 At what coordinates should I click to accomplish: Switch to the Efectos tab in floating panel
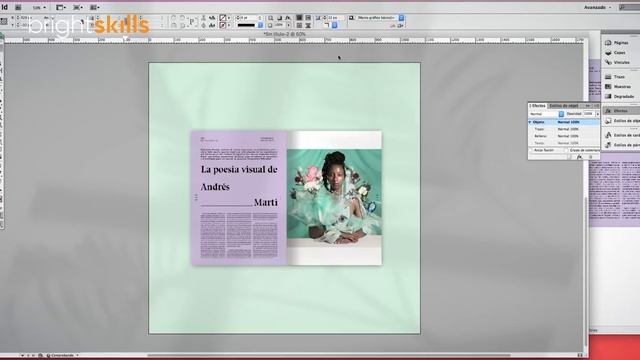[x=538, y=106]
